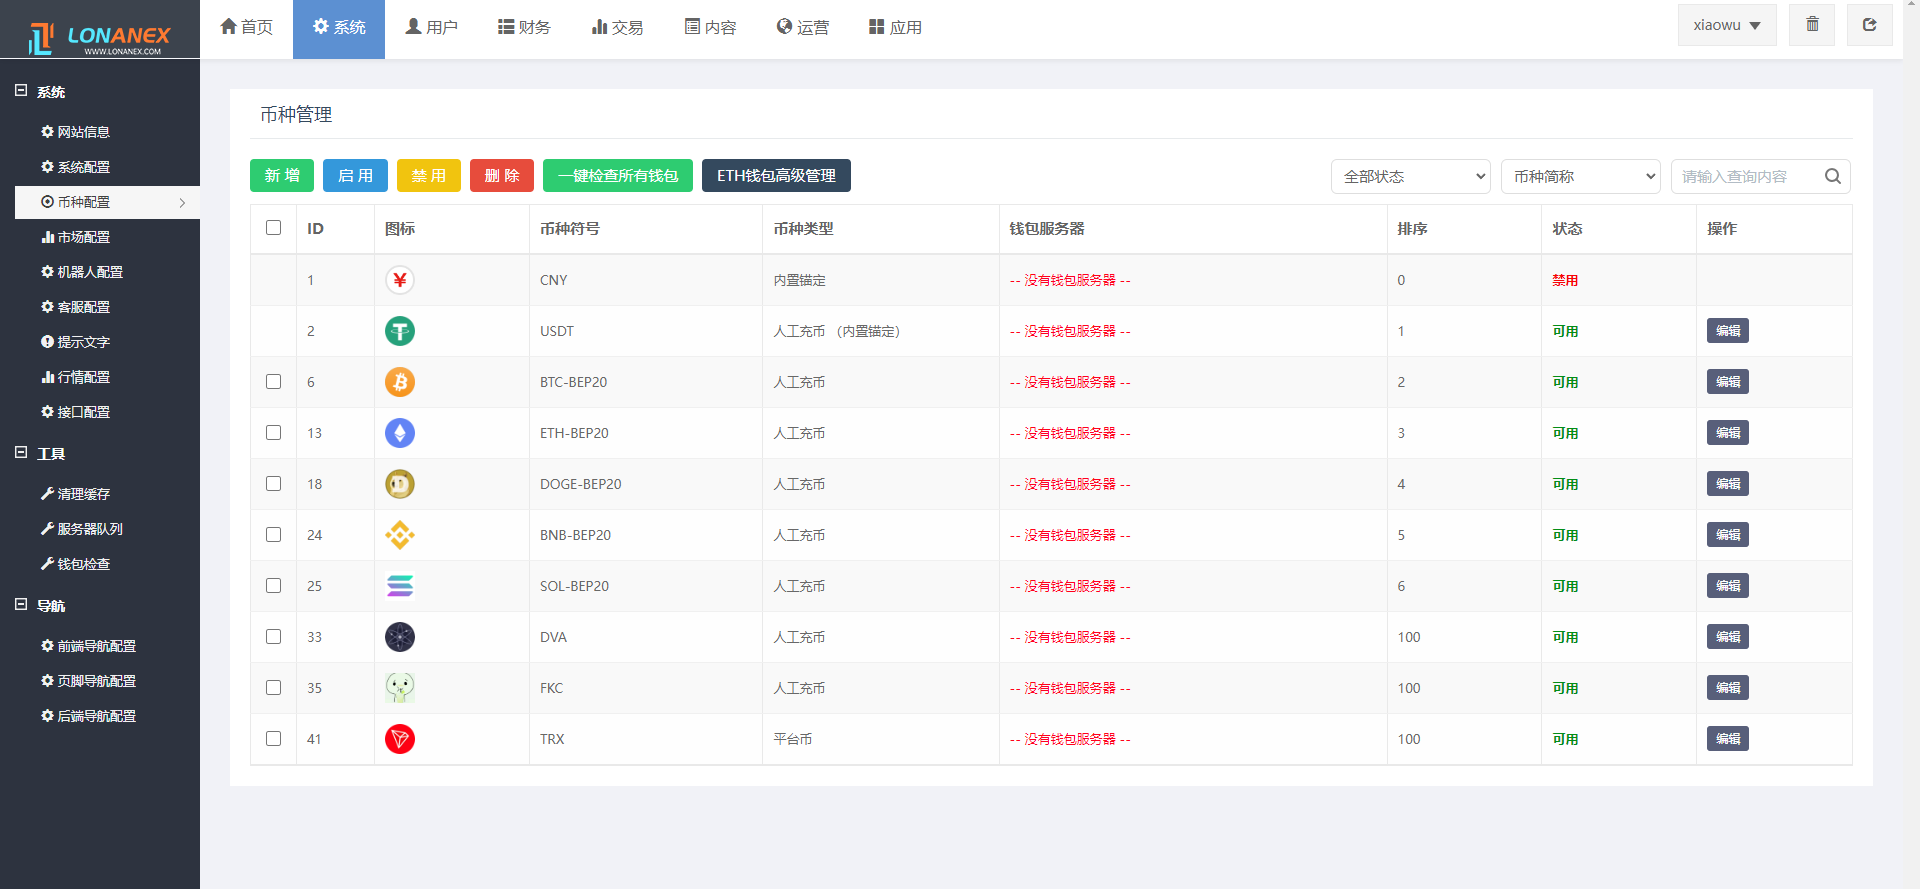Viewport: 1920px width, 889px height.
Task: Click the search query input field
Action: pos(1745,176)
